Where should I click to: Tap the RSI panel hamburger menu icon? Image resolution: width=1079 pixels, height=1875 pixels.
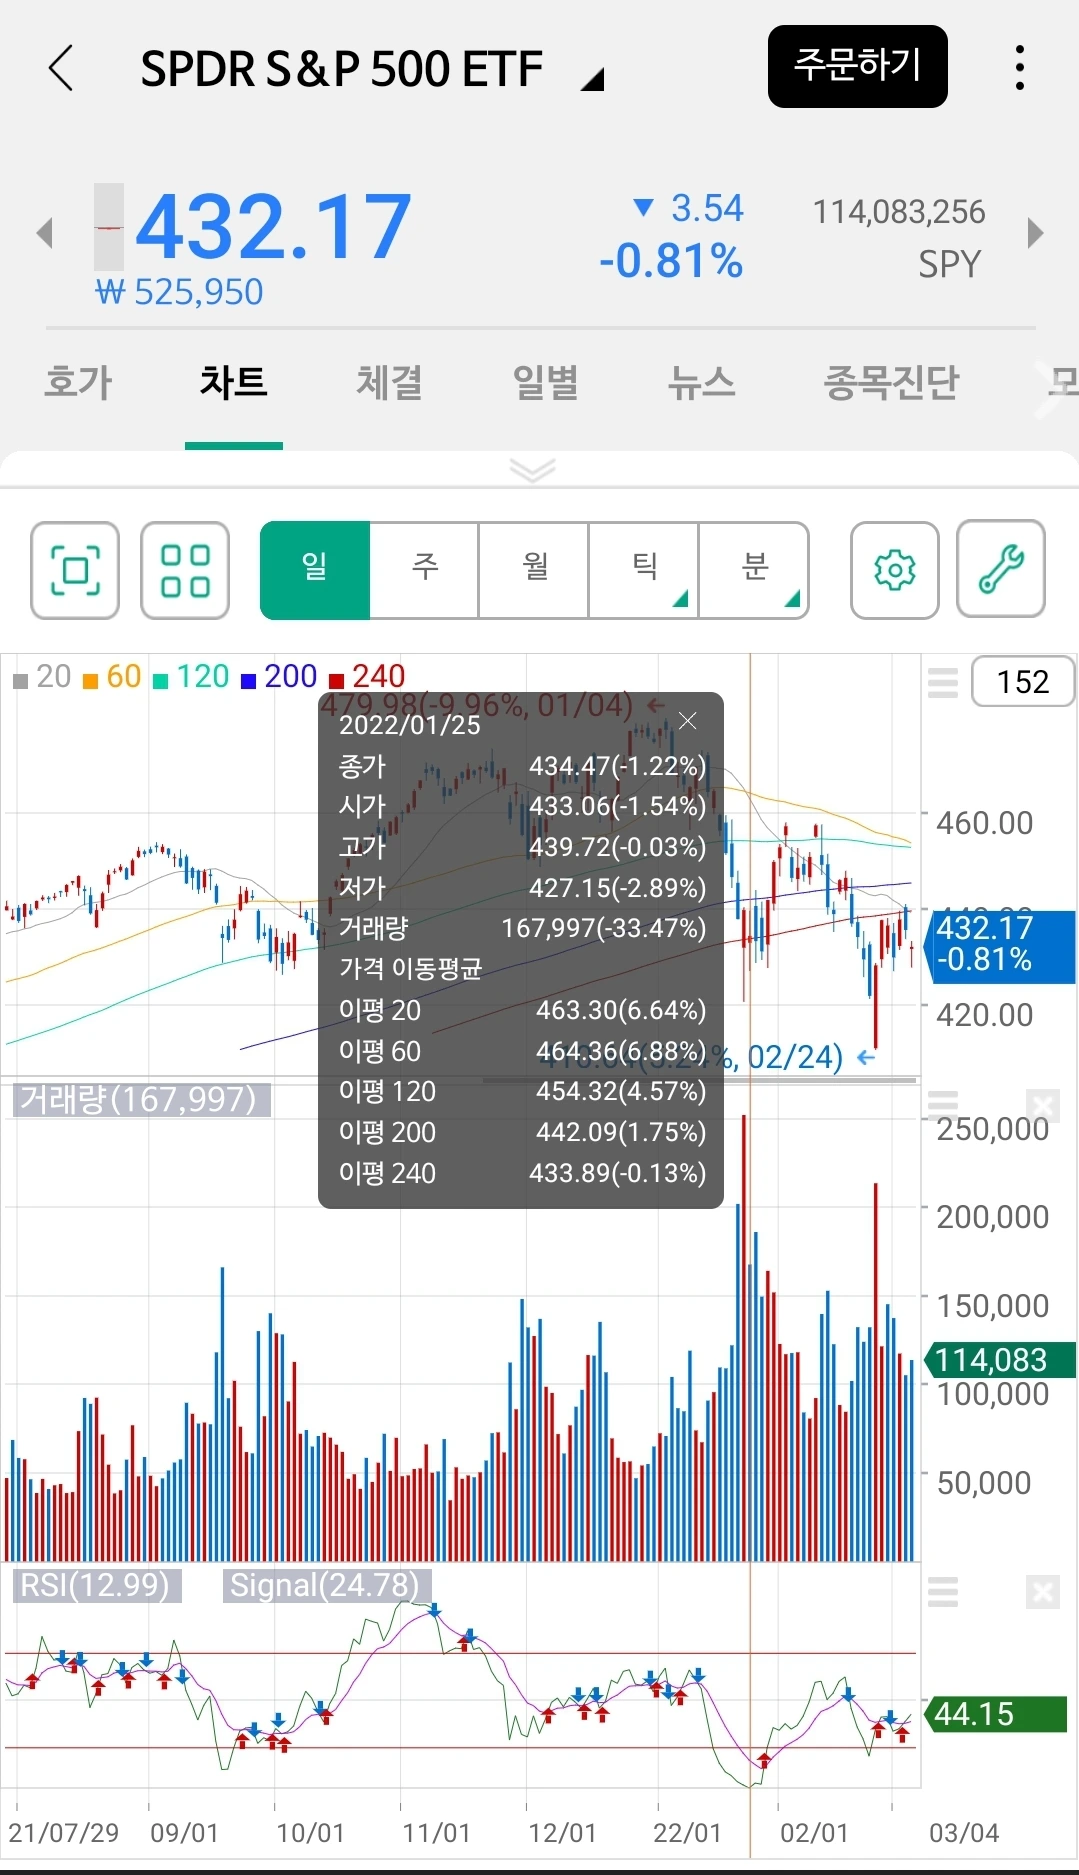[x=943, y=1590]
